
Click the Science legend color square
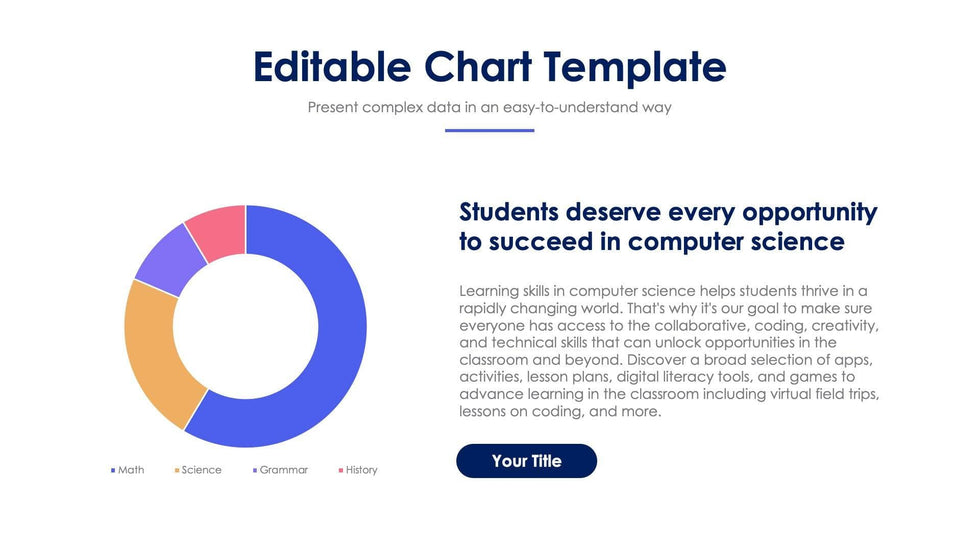[177, 470]
